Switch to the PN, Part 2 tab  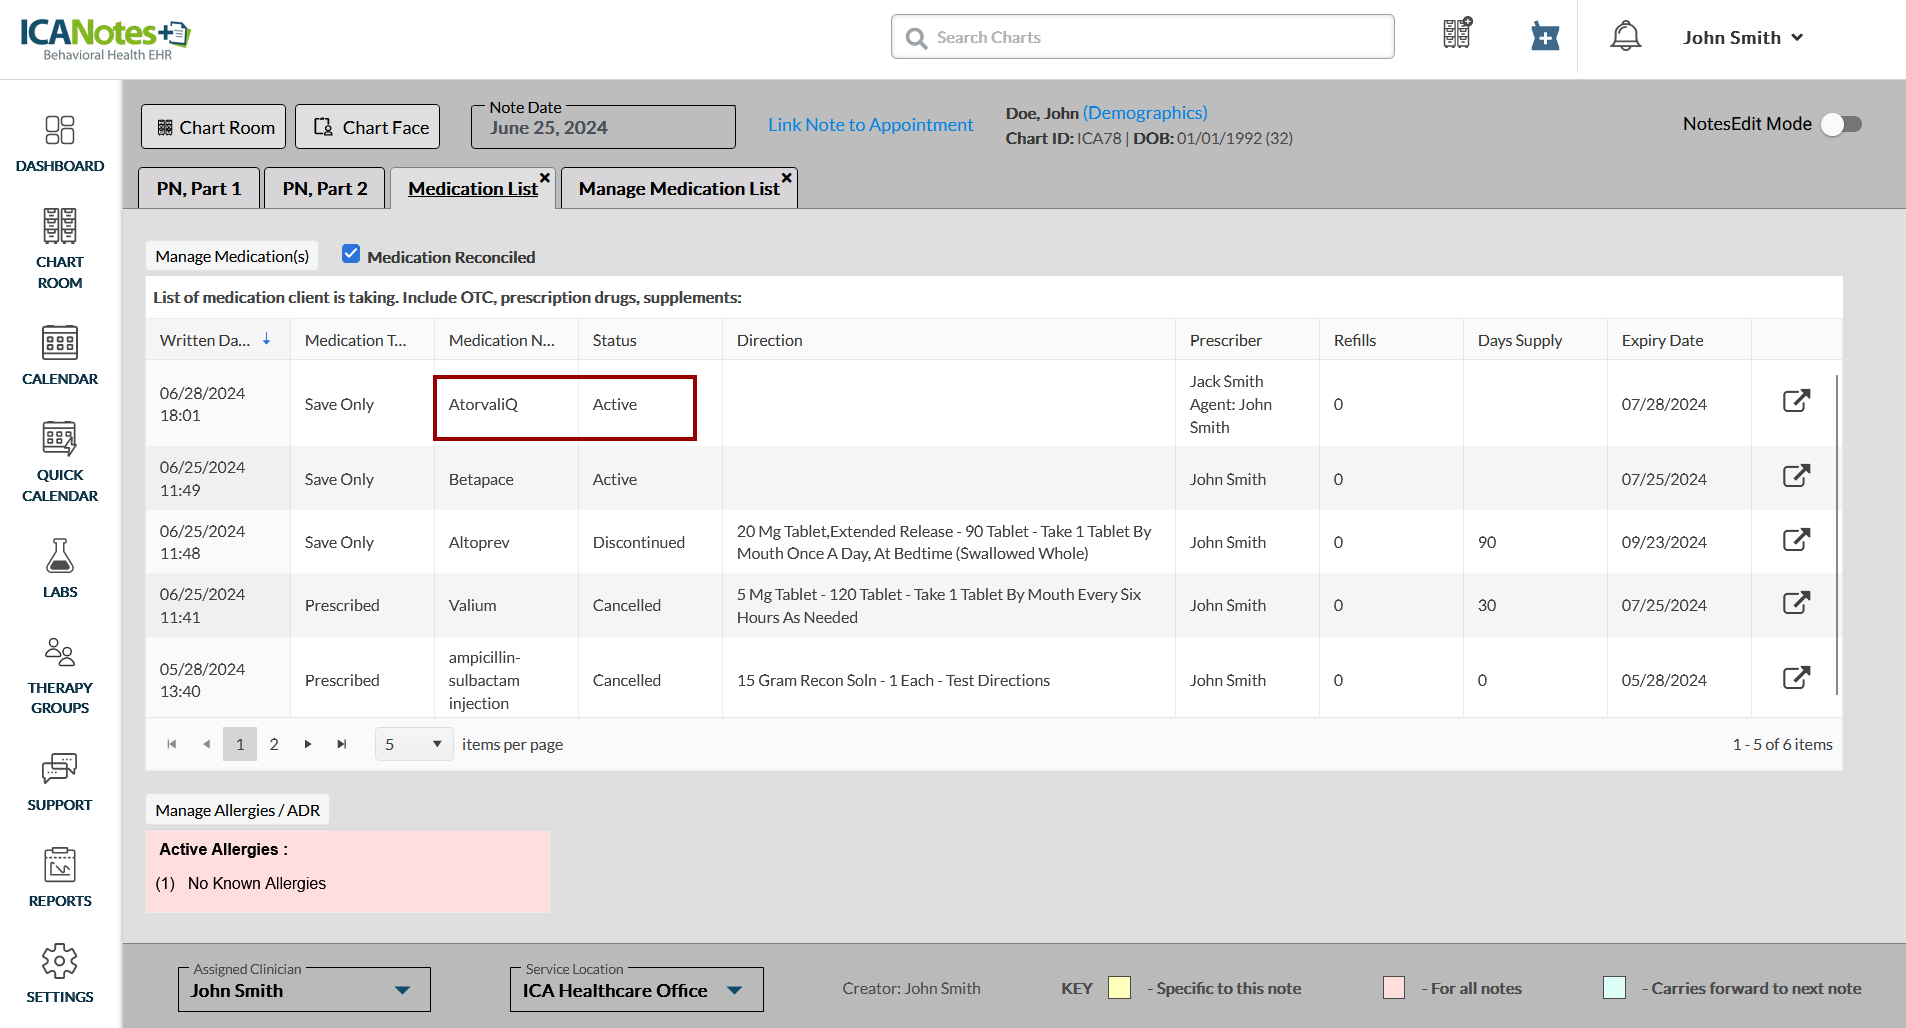click(325, 189)
